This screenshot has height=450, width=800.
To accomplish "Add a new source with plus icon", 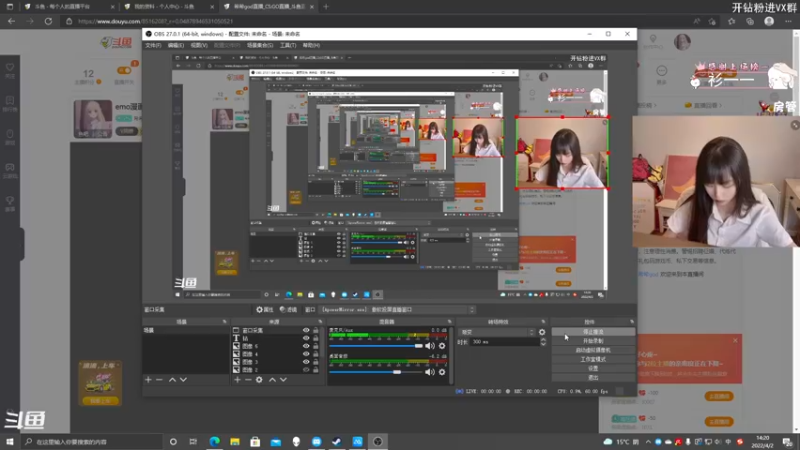I will [x=237, y=380].
